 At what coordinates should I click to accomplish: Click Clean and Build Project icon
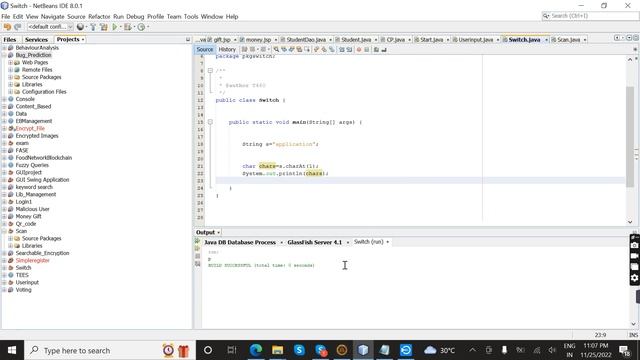104,27
